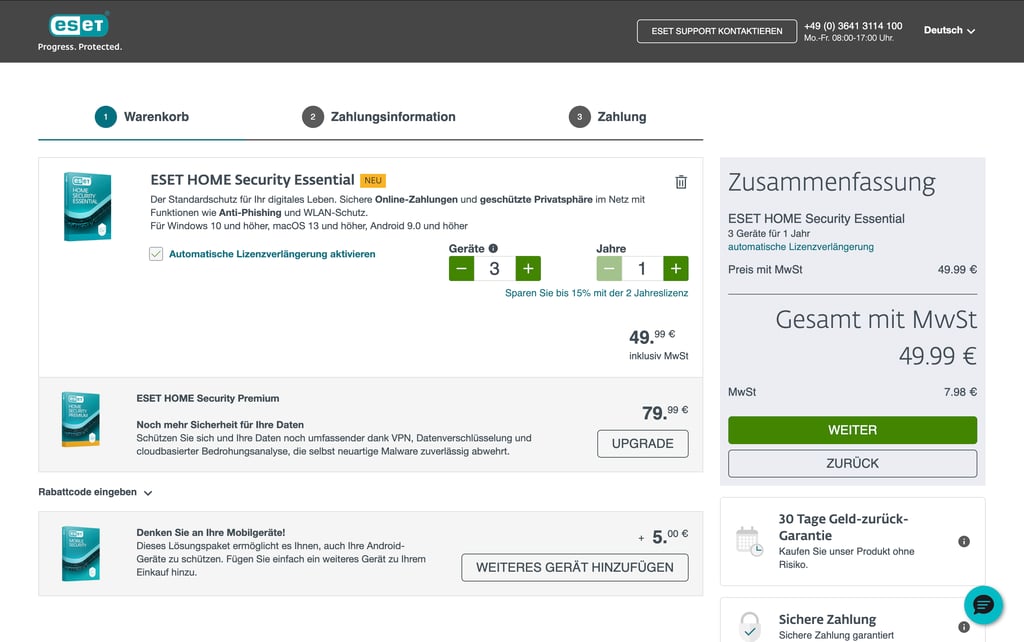Click 'Denken Sie an Ihre Mobilgeräte!' heading
Screen dimensions: 1024x642
(210, 532)
